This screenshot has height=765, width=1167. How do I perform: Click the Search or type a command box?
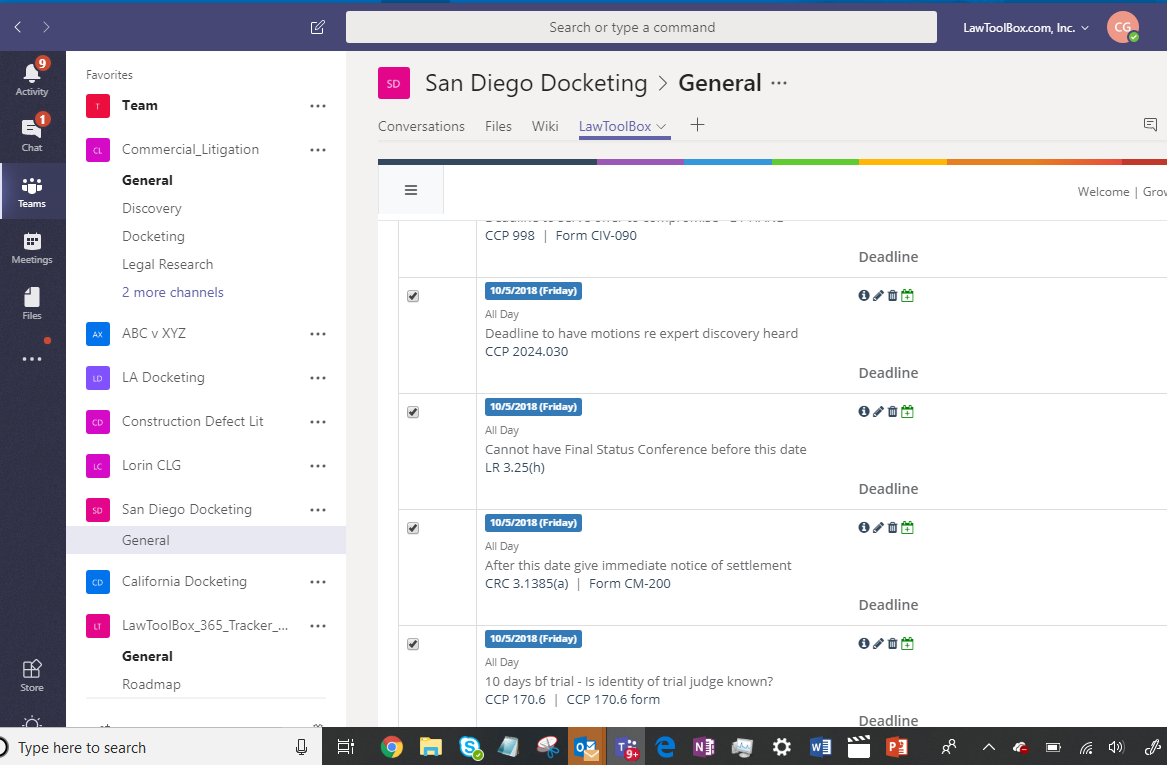641,27
